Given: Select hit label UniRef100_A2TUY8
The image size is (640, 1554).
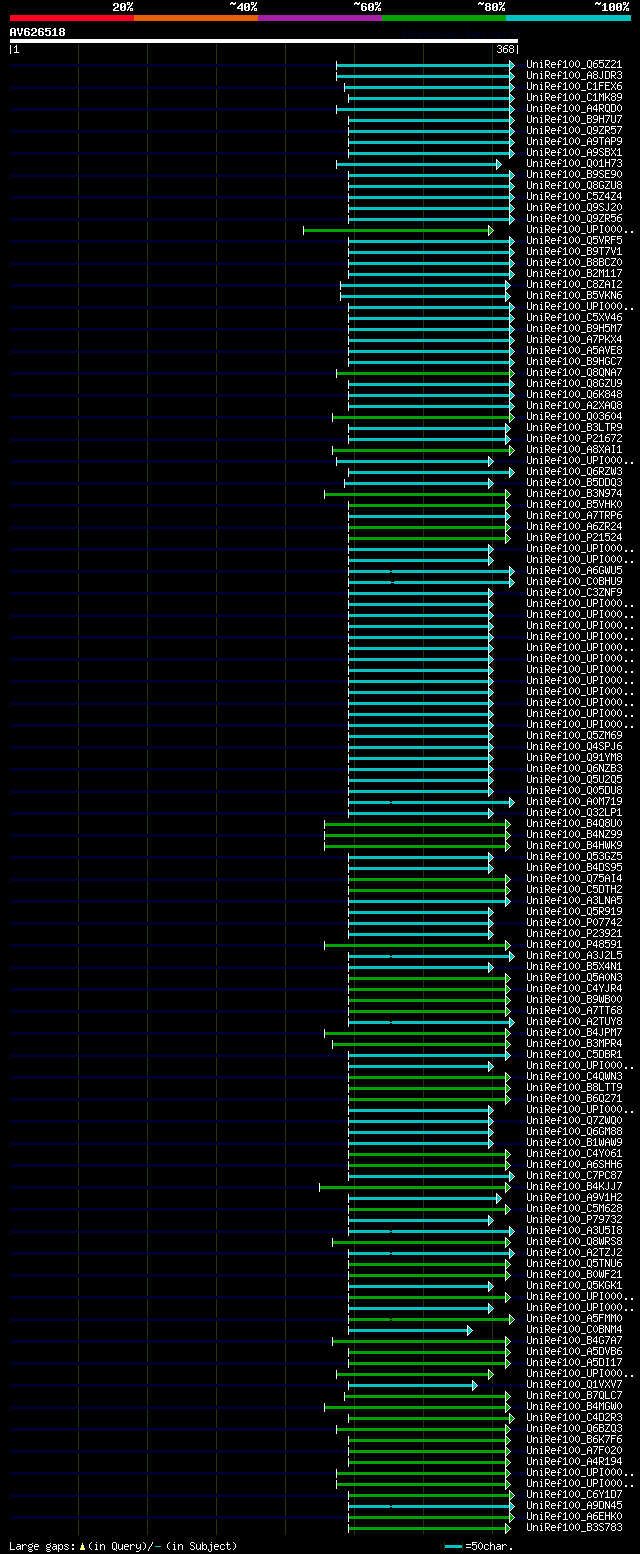Looking at the screenshot, I should [574, 1021].
